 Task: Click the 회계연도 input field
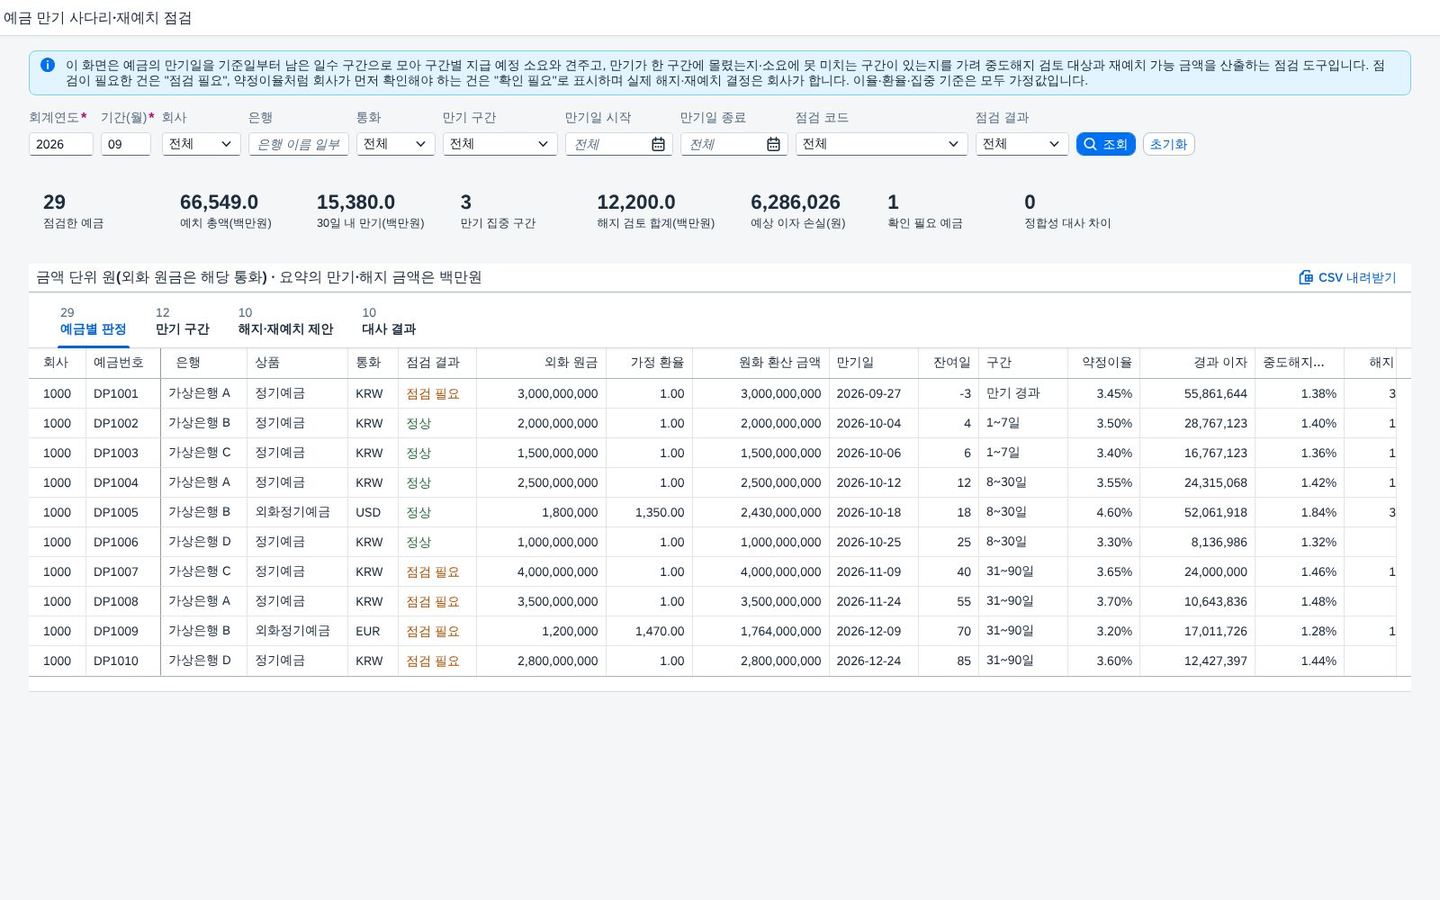(61, 144)
